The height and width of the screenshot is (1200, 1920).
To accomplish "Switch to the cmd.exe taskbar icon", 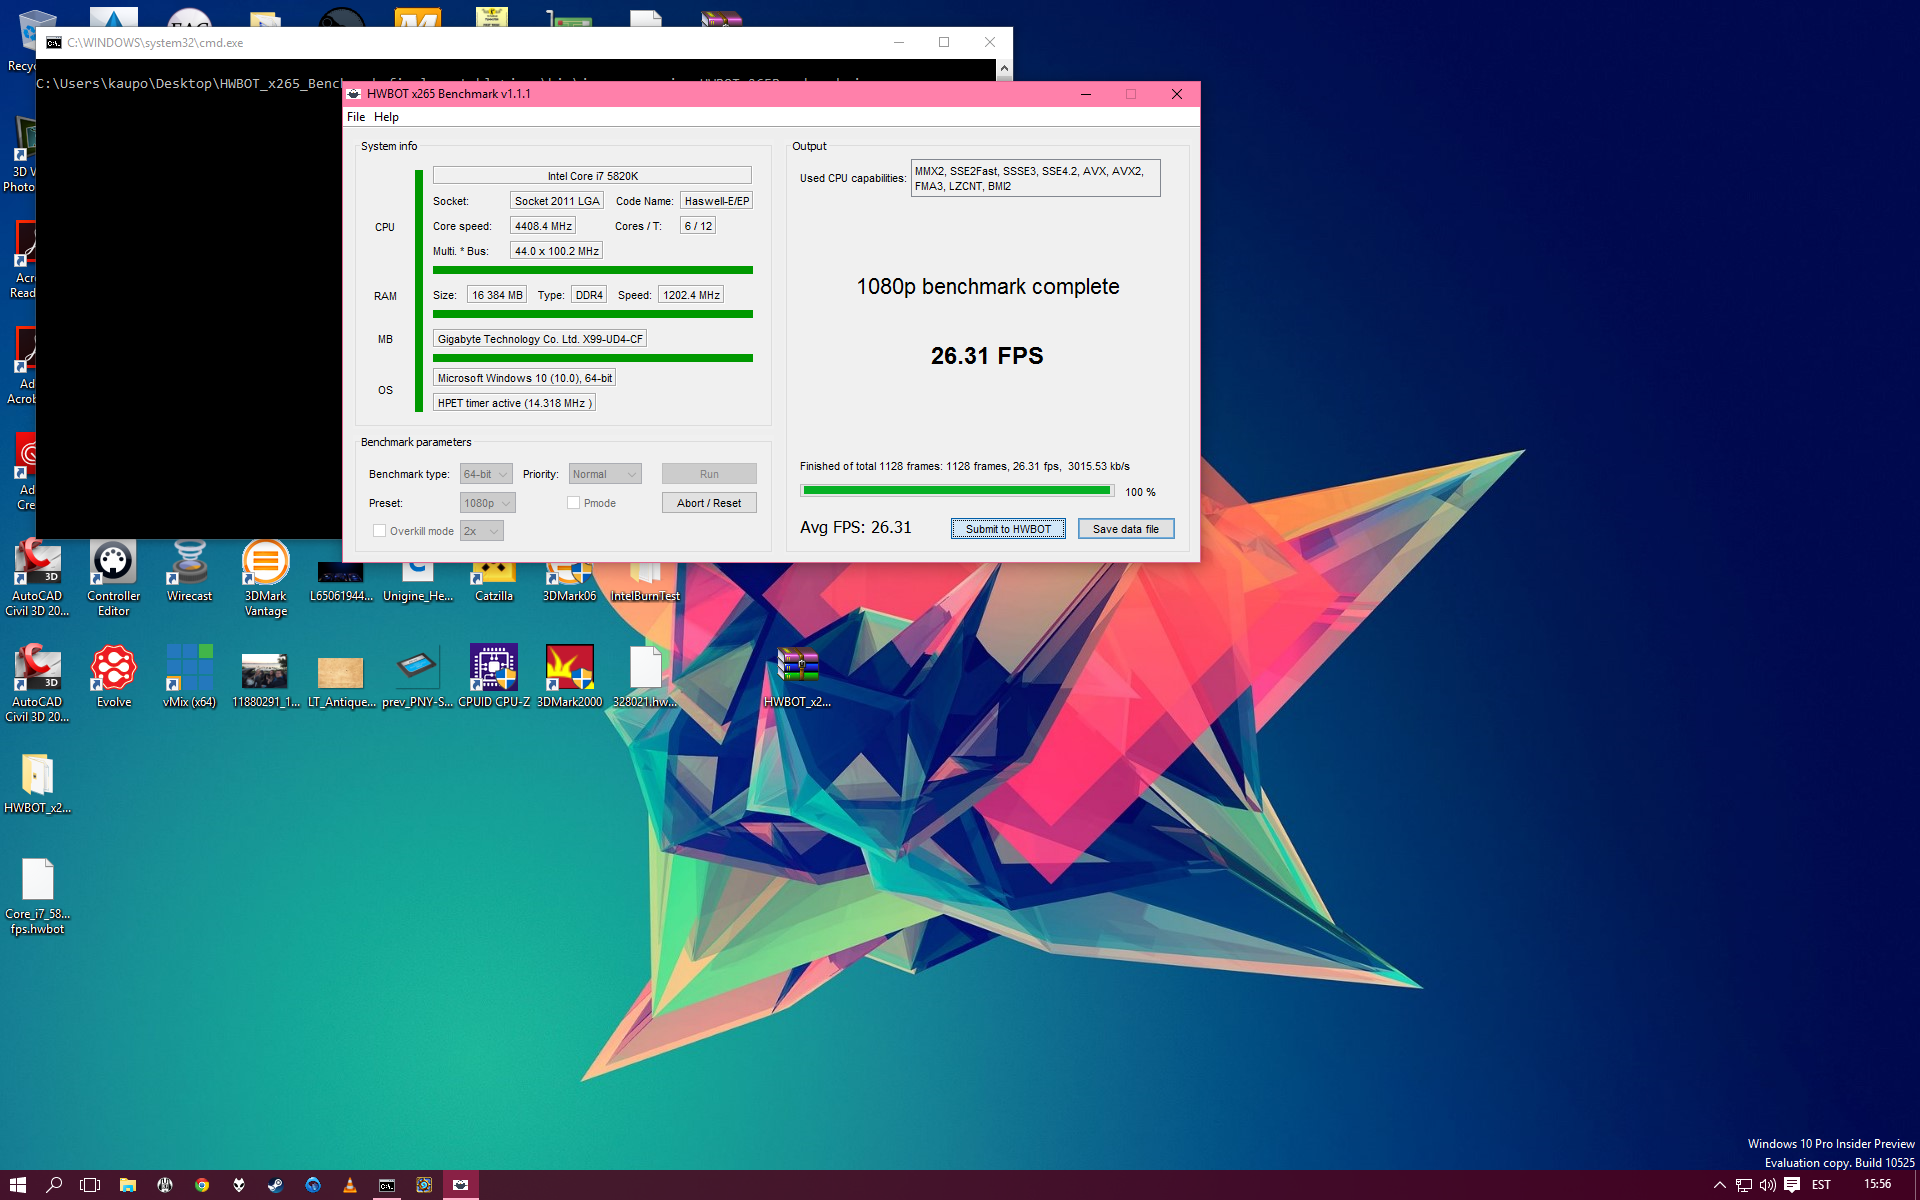I will click(x=387, y=1185).
